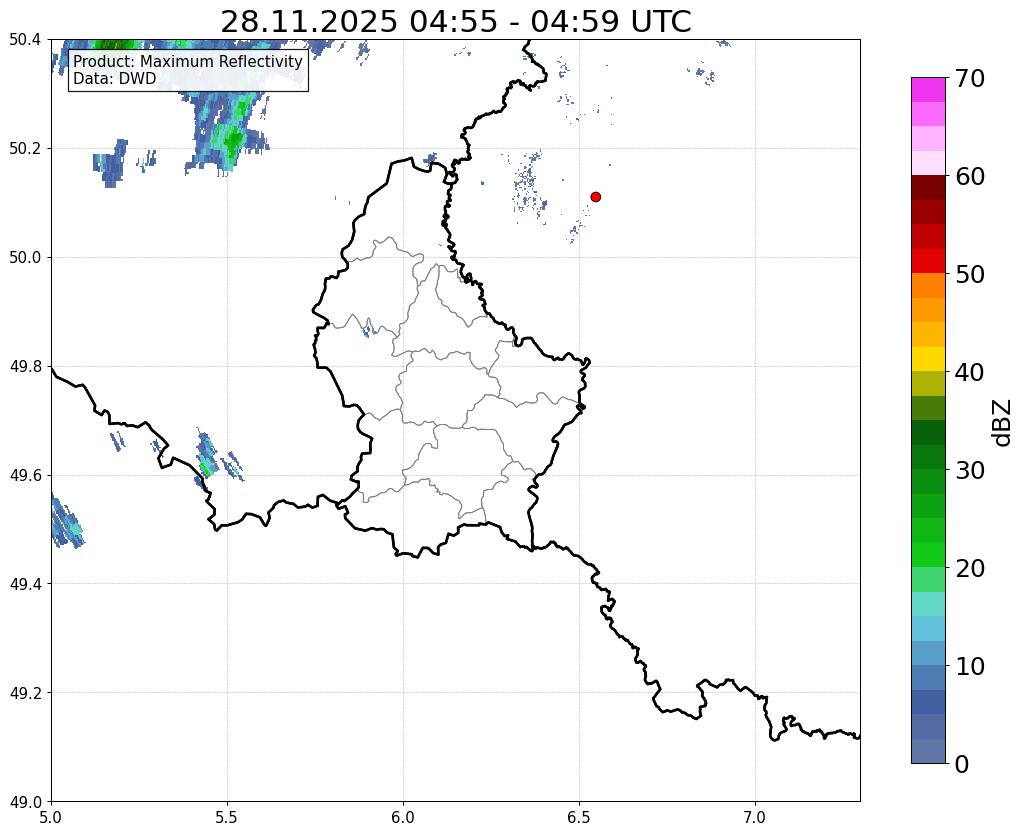Click the yellow 40 dBZ colorbar band
Screen dimensions: 1023x834
pos(928,360)
